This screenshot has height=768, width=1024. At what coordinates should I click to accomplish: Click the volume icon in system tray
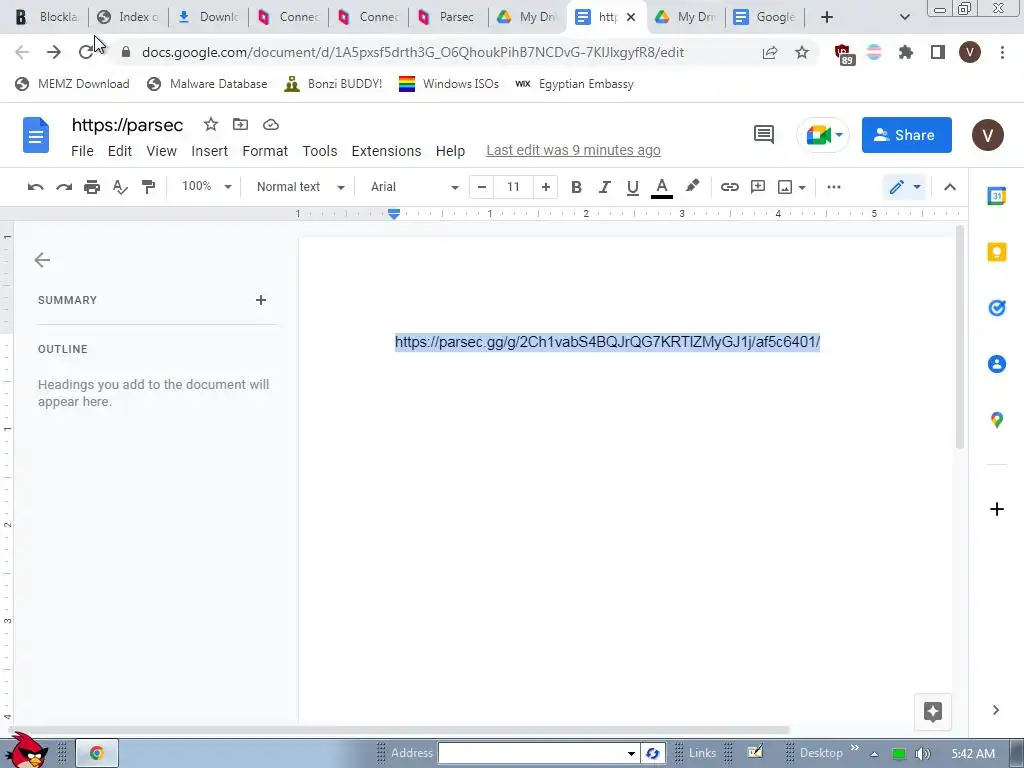(x=922, y=754)
